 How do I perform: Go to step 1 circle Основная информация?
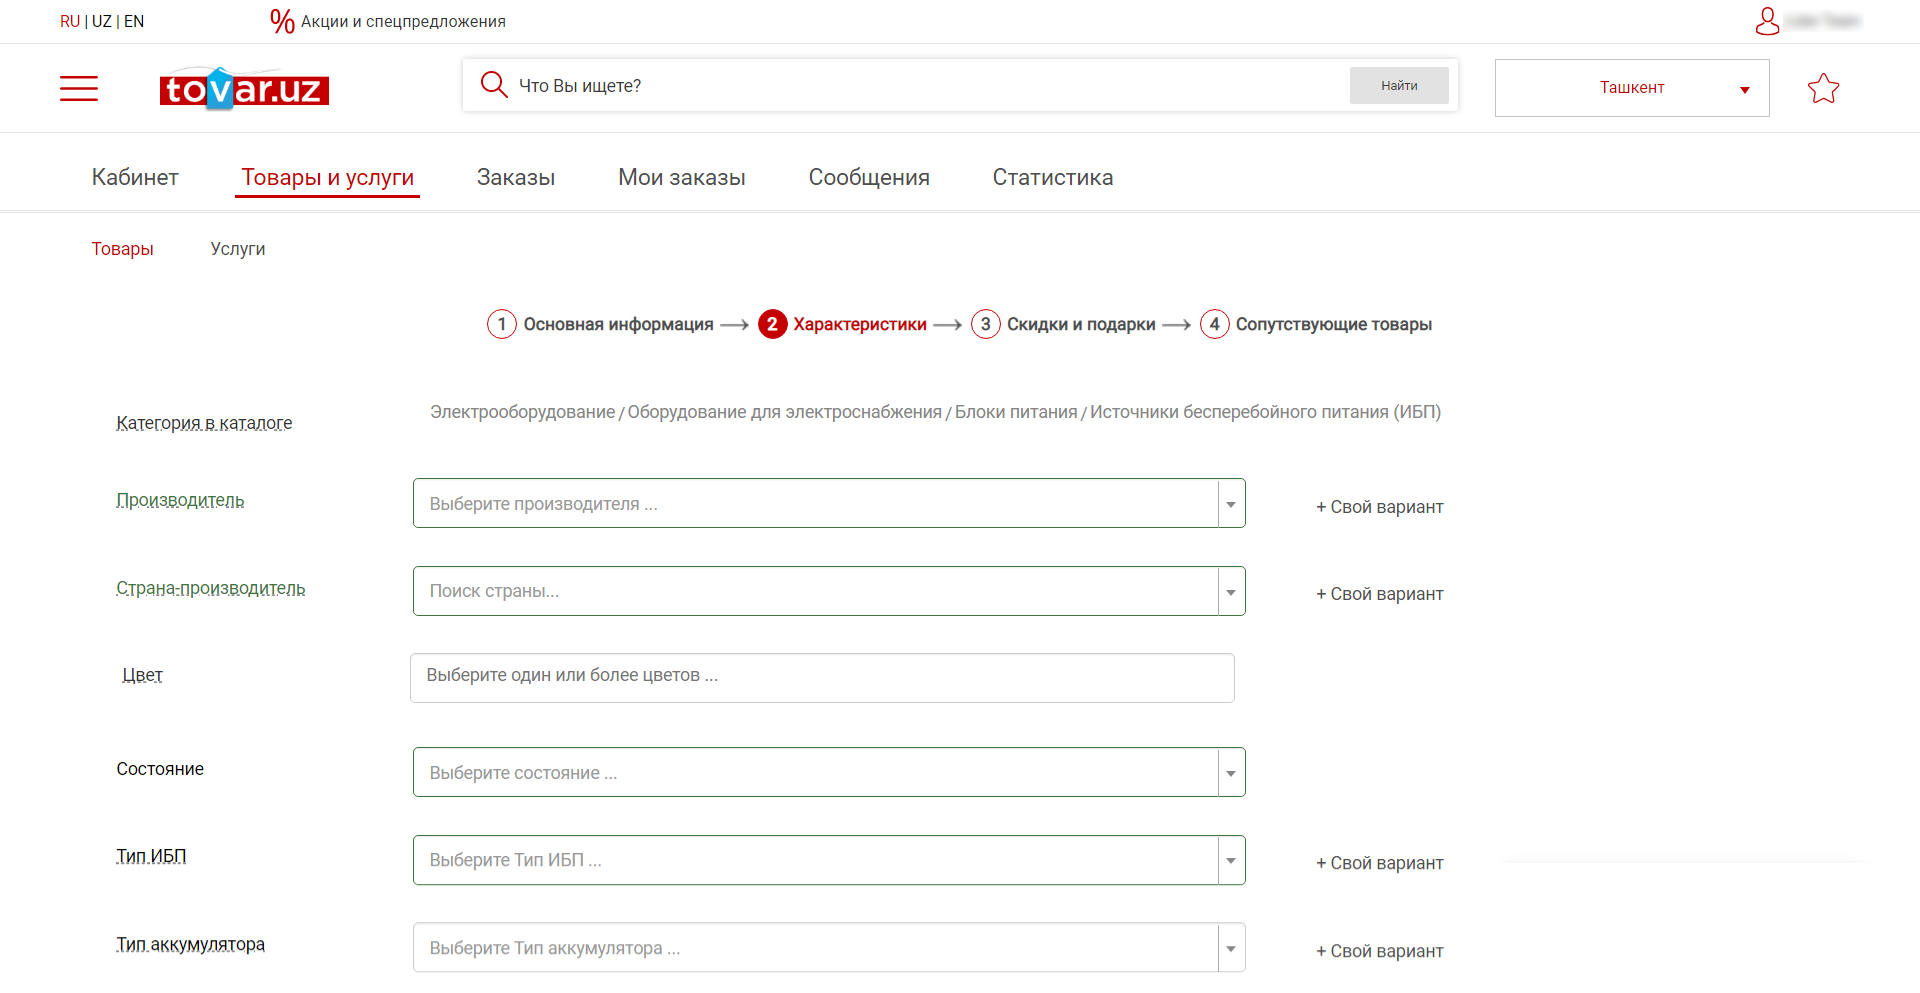pyautogui.click(x=502, y=324)
